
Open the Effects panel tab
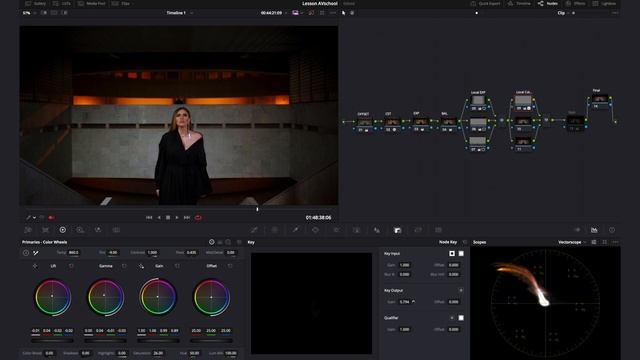click(x=576, y=3)
